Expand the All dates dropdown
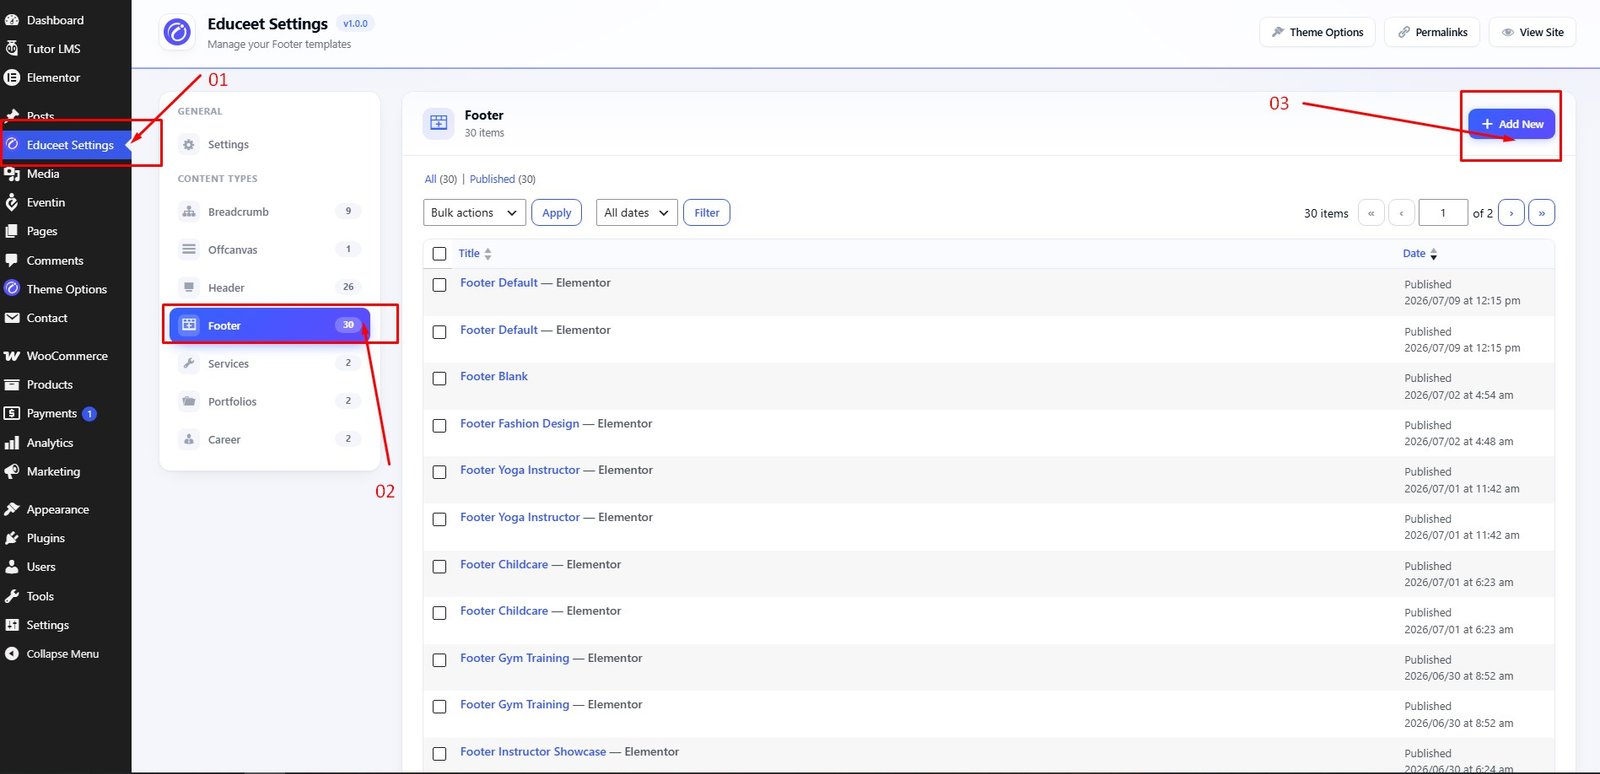Viewport: 1600px width, 774px height. click(637, 213)
